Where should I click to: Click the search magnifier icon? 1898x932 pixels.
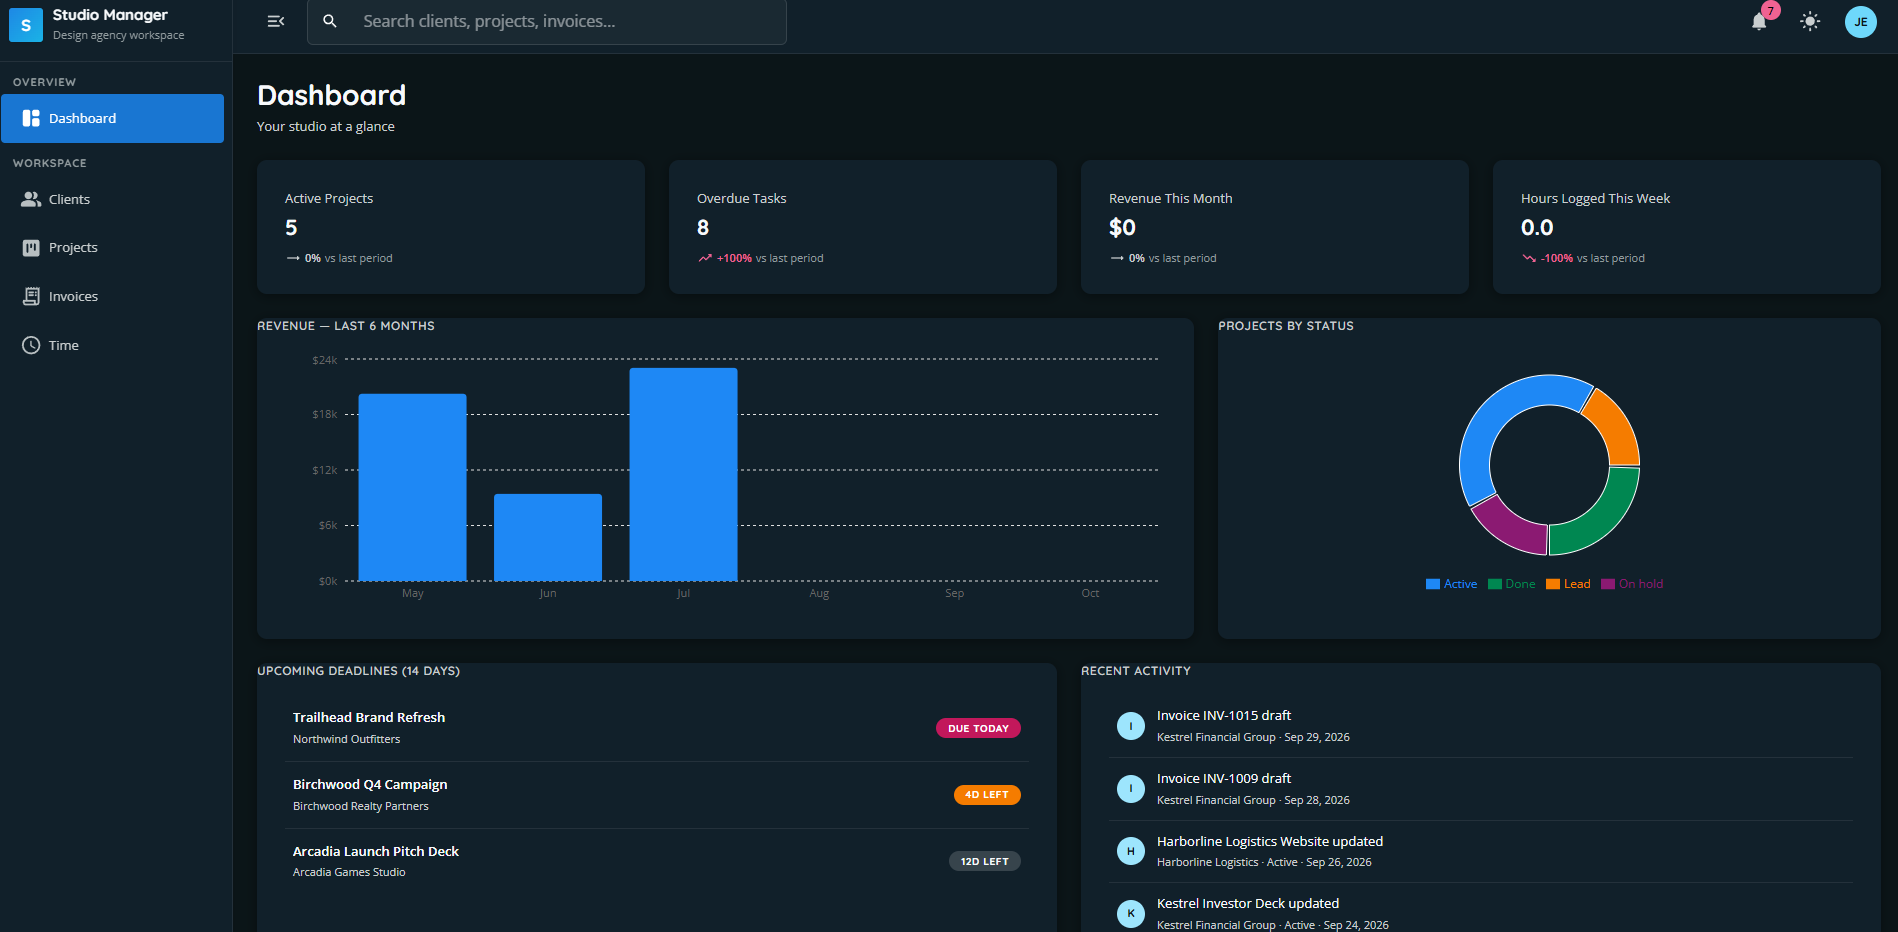pyautogui.click(x=330, y=21)
